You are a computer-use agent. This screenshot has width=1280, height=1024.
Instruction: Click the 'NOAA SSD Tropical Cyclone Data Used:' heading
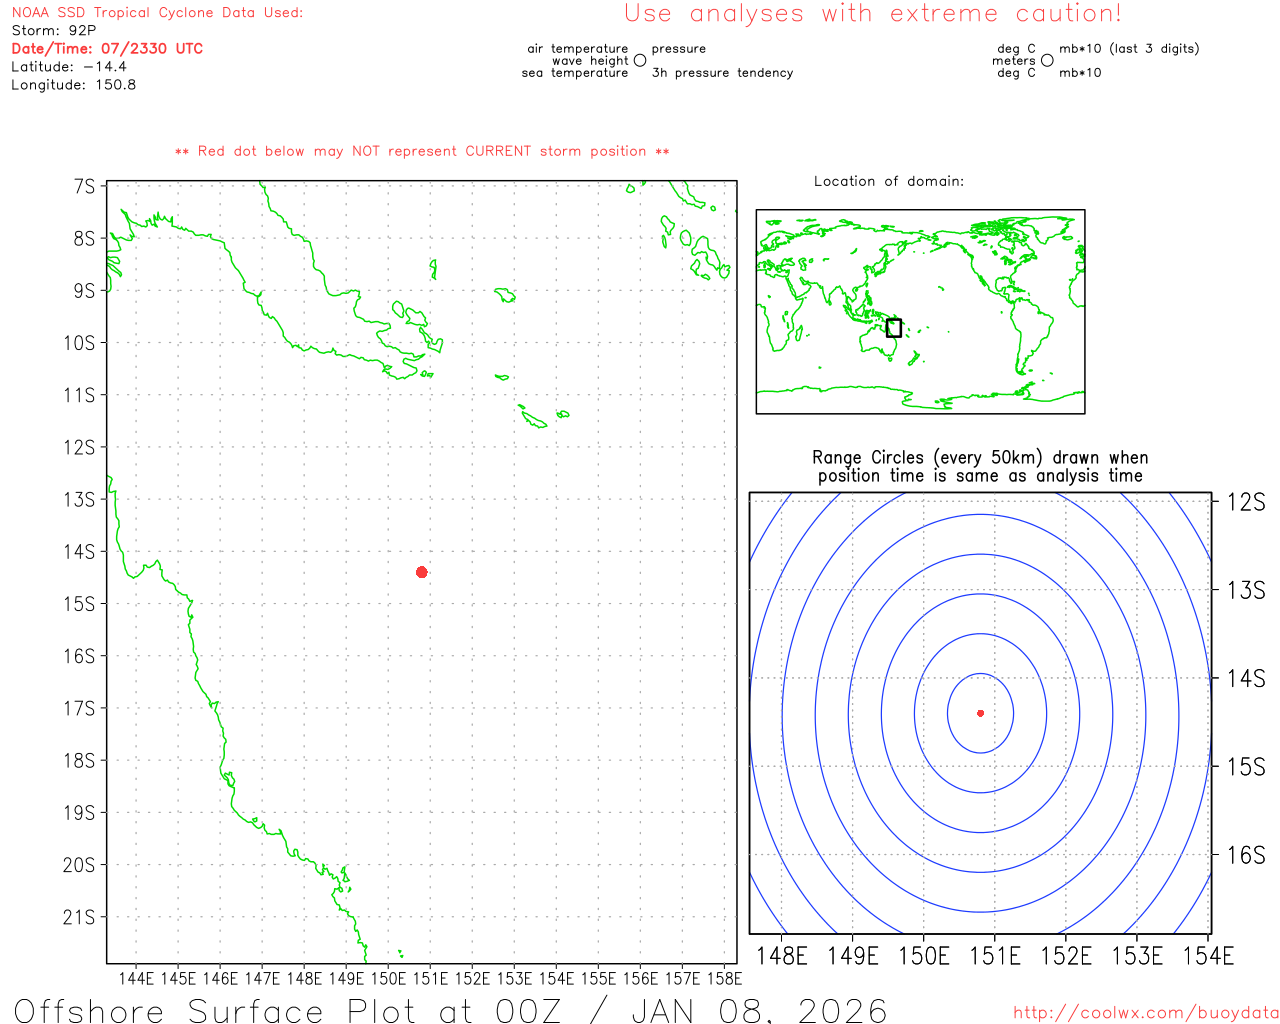(x=157, y=13)
